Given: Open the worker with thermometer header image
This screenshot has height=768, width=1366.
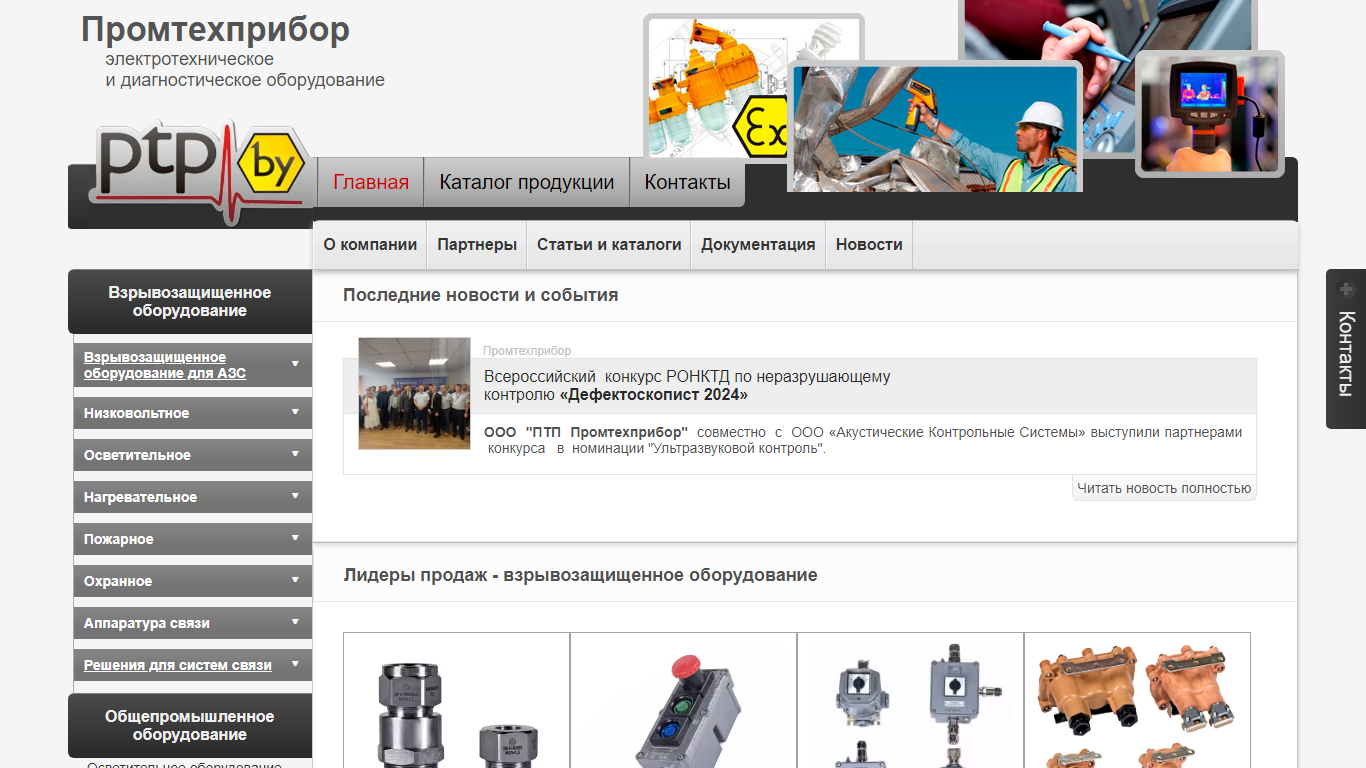Looking at the screenshot, I should click(x=935, y=128).
